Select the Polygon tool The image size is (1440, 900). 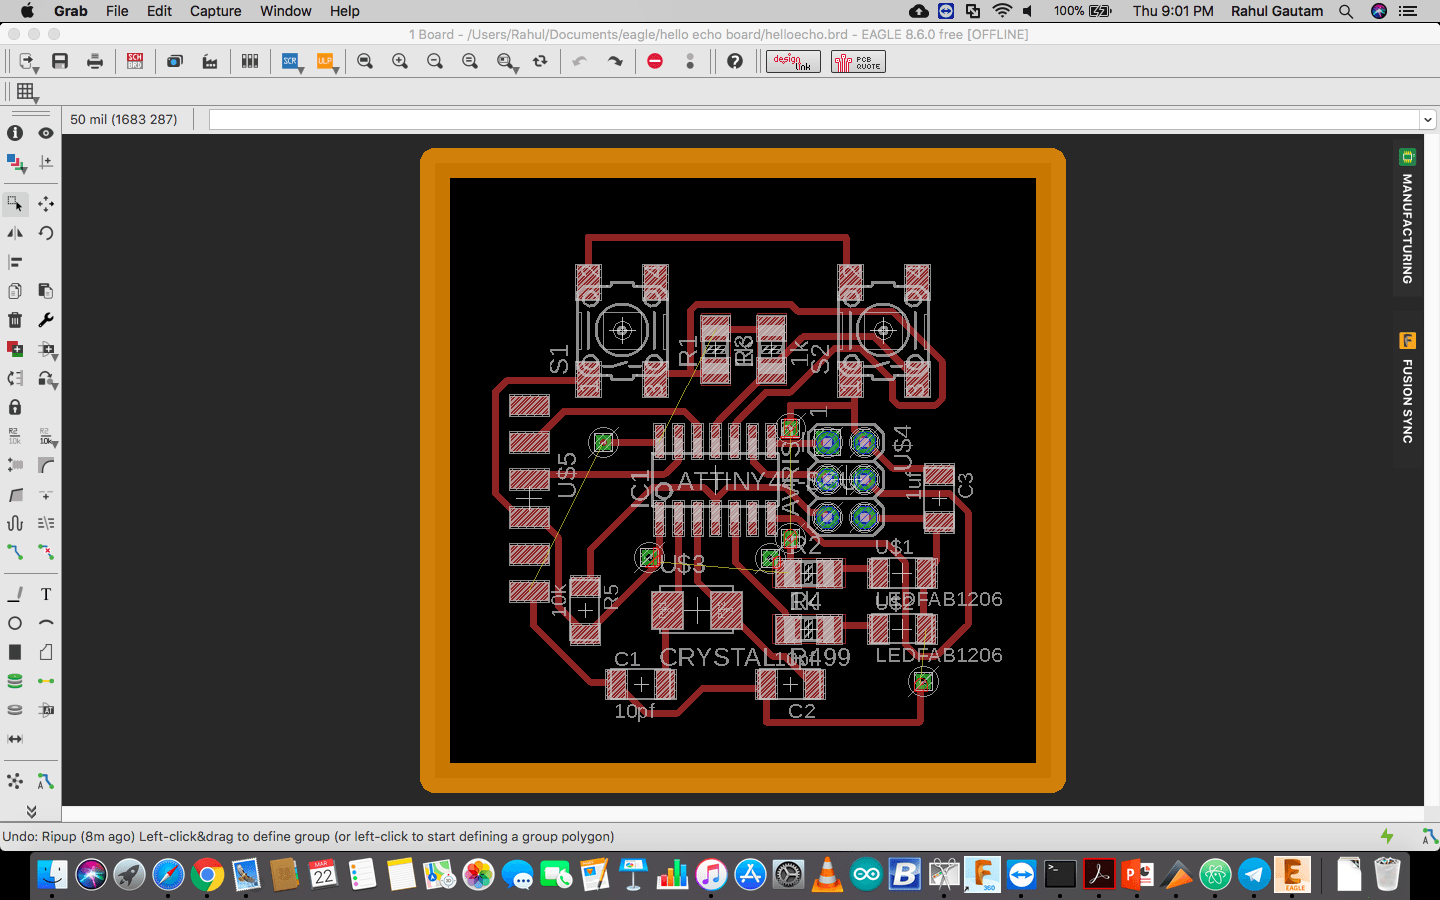(46, 652)
